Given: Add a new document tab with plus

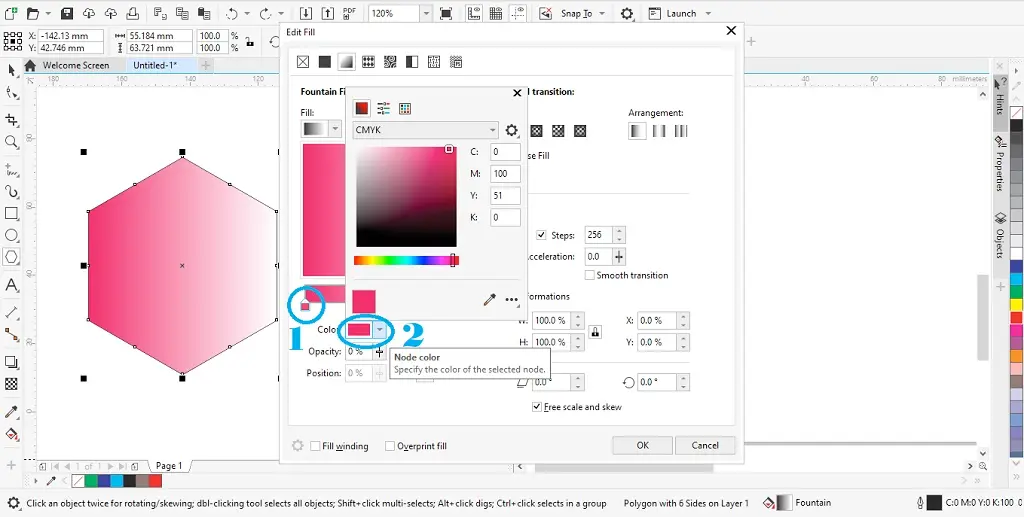Looking at the screenshot, I should pyautogui.click(x=206, y=65).
